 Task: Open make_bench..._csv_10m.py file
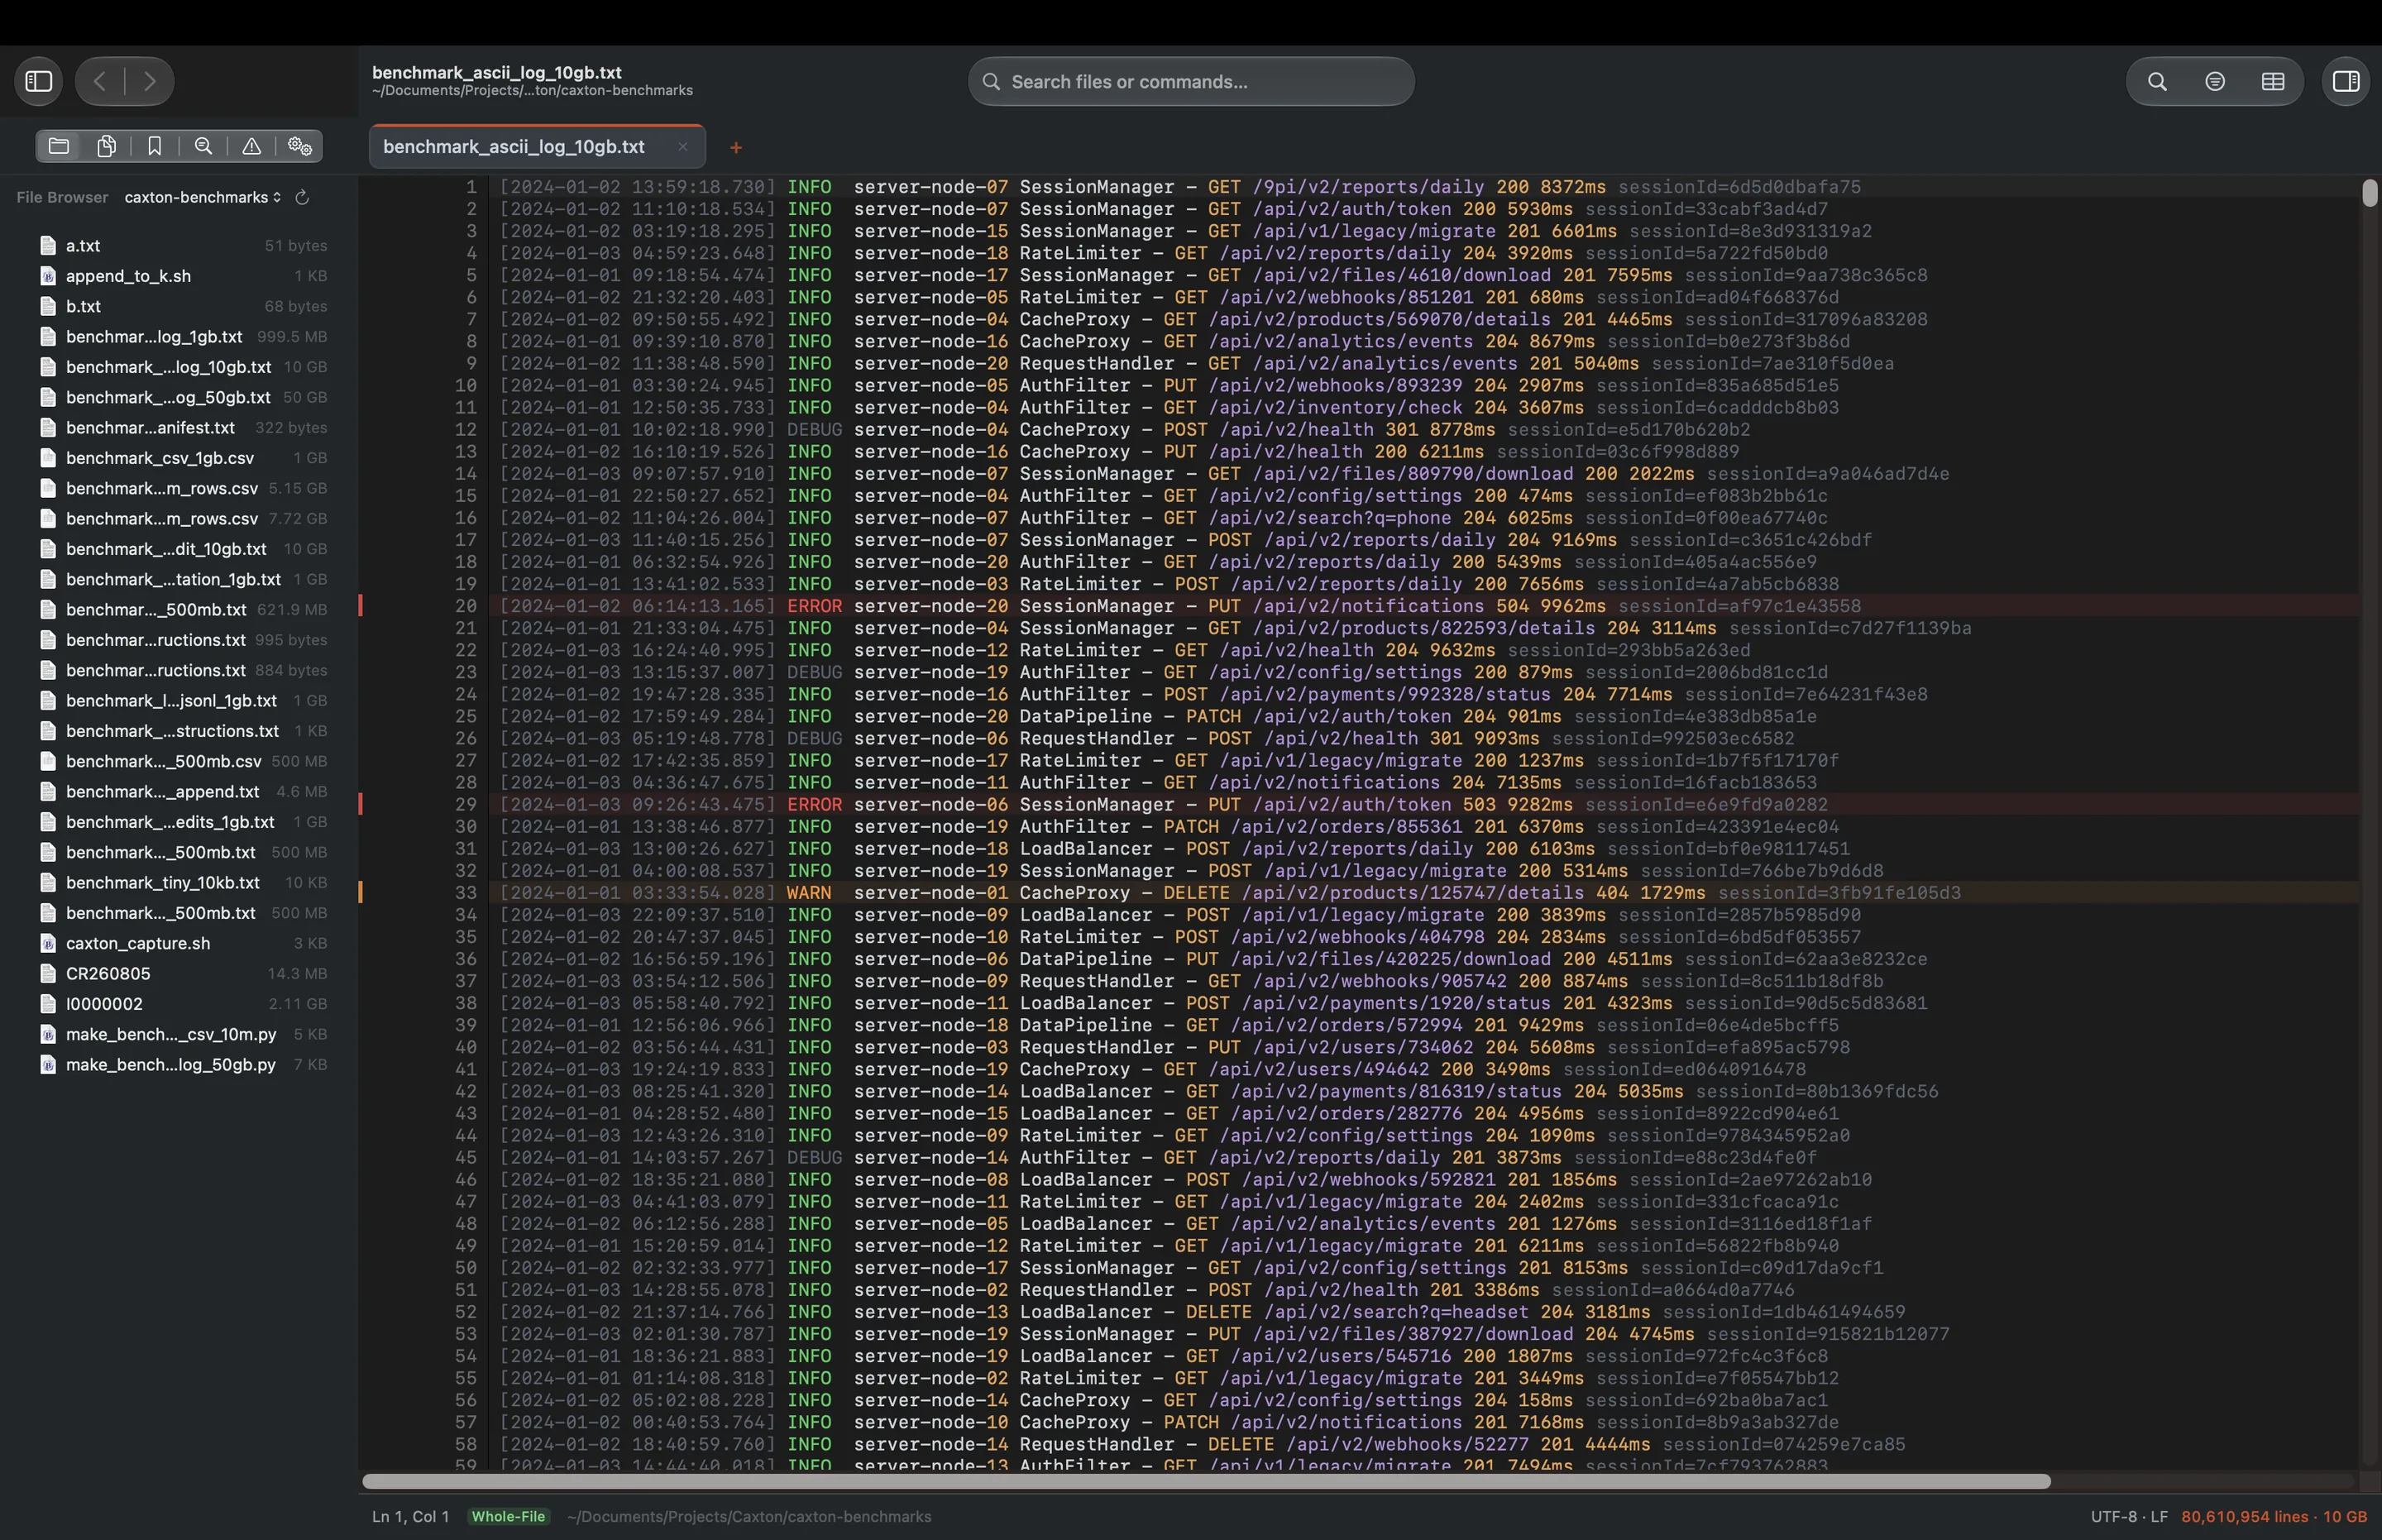tap(184, 1034)
